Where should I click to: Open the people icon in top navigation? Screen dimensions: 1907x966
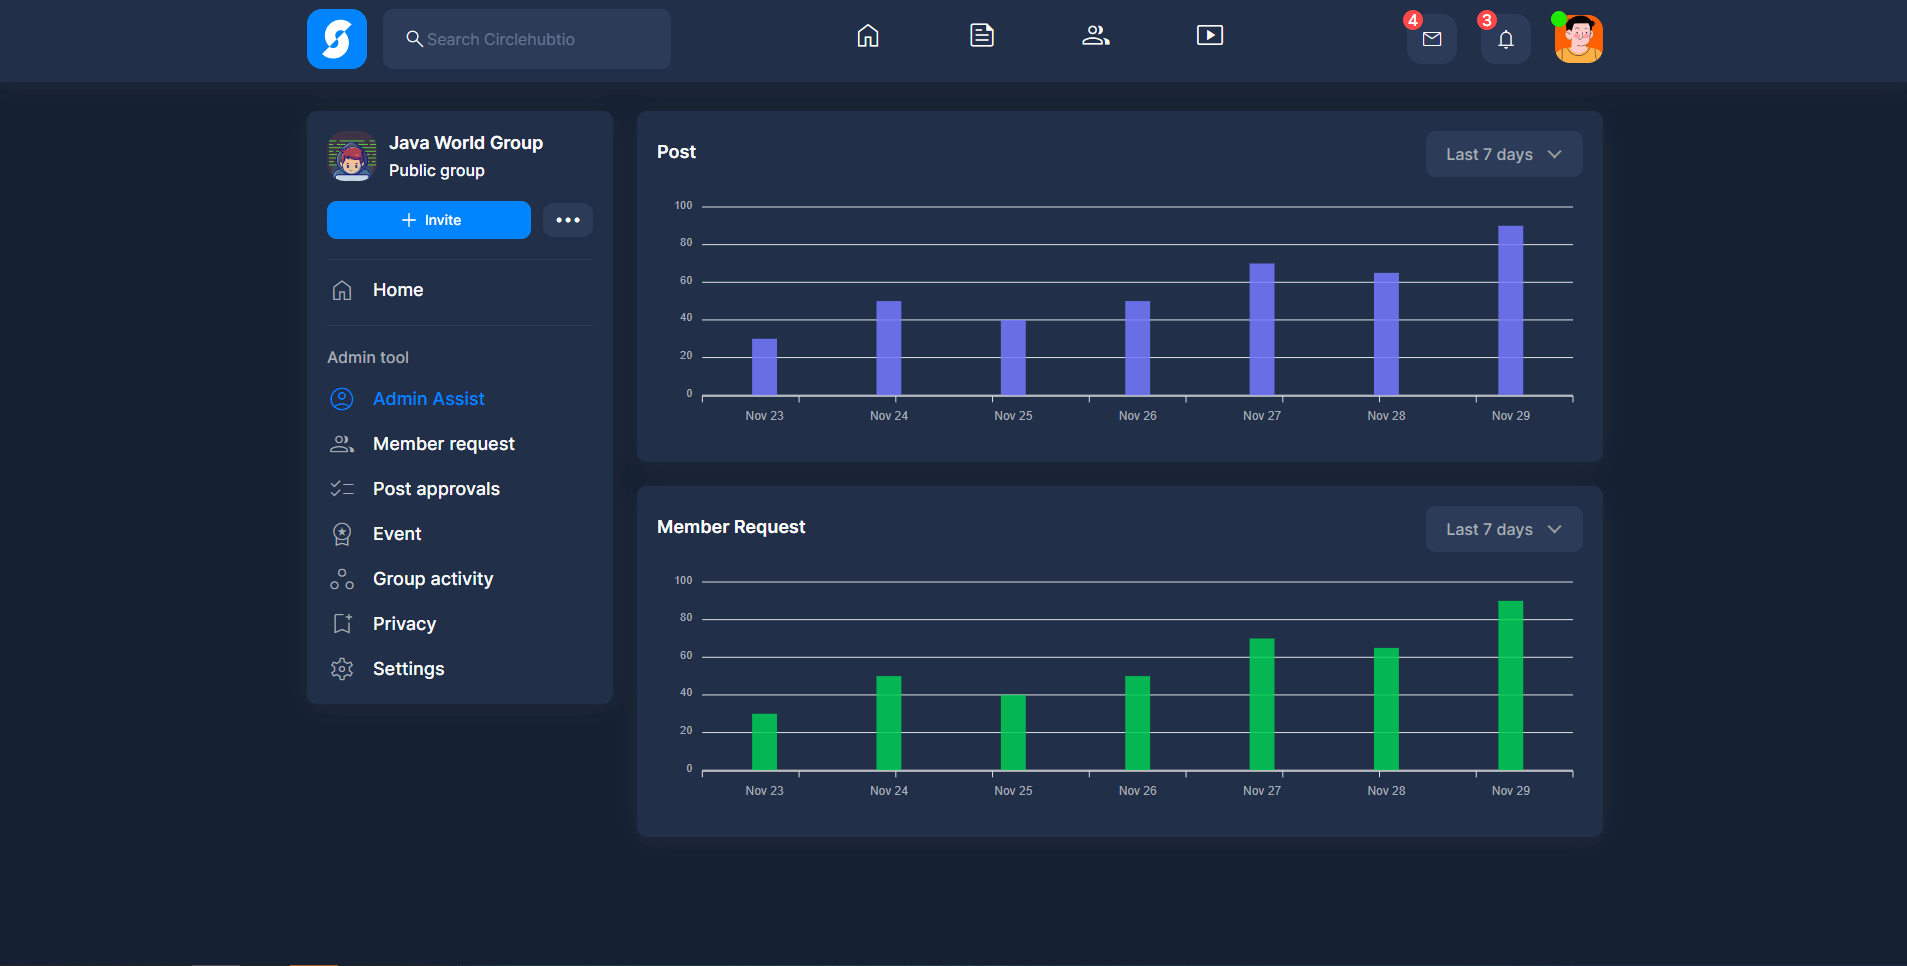(x=1096, y=36)
